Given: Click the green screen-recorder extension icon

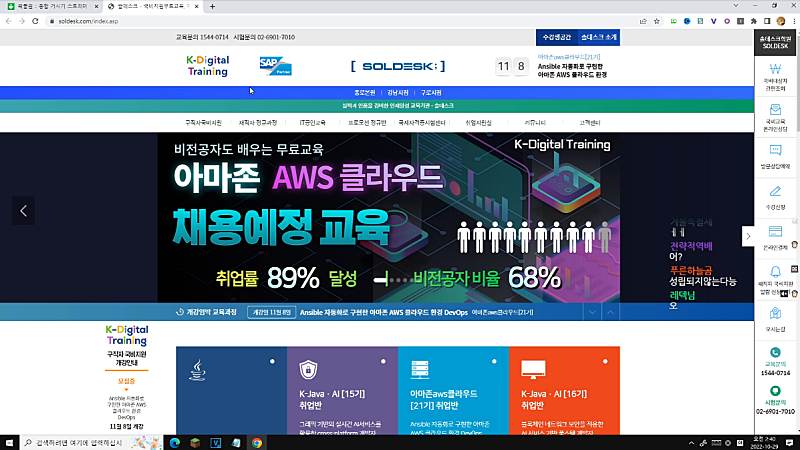Looking at the screenshot, I should tap(673, 21).
